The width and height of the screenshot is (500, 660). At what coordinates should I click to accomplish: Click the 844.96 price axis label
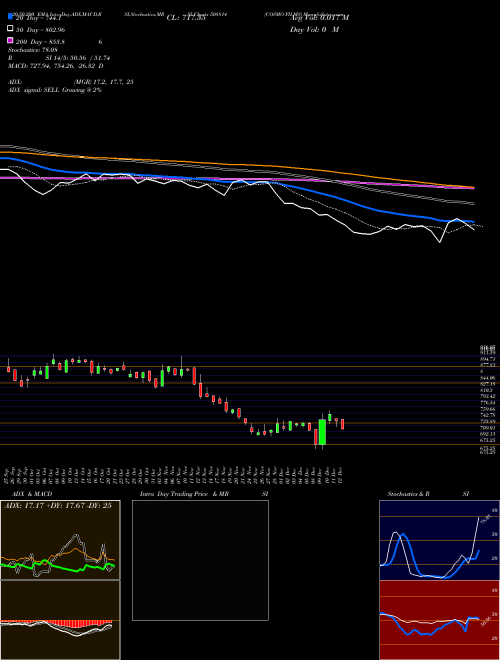(488, 378)
